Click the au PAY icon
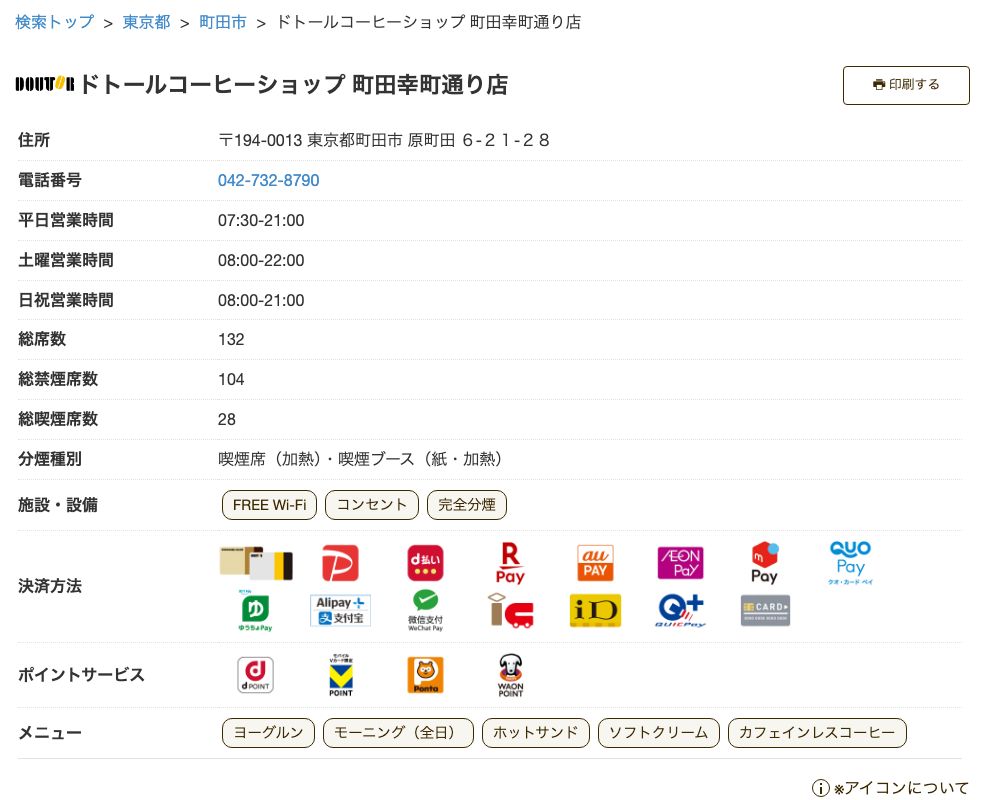The image size is (990, 800). (x=595, y=563)
